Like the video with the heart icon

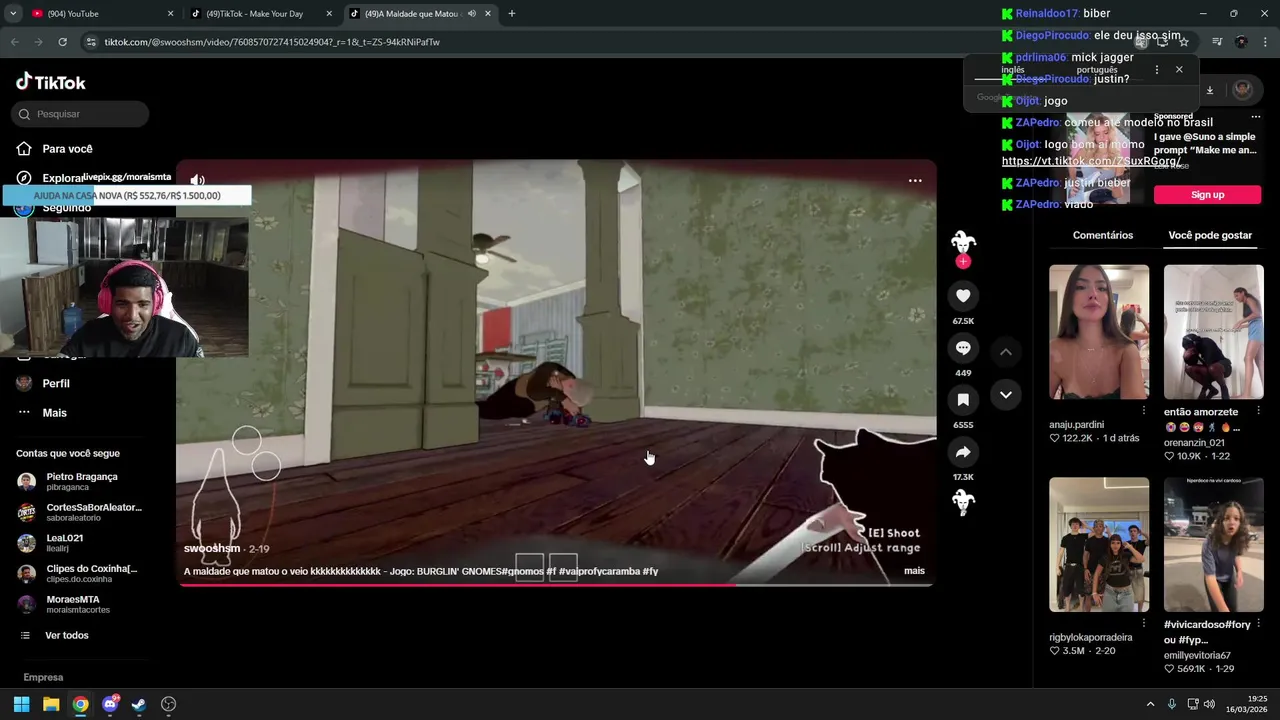coord(963,296)
